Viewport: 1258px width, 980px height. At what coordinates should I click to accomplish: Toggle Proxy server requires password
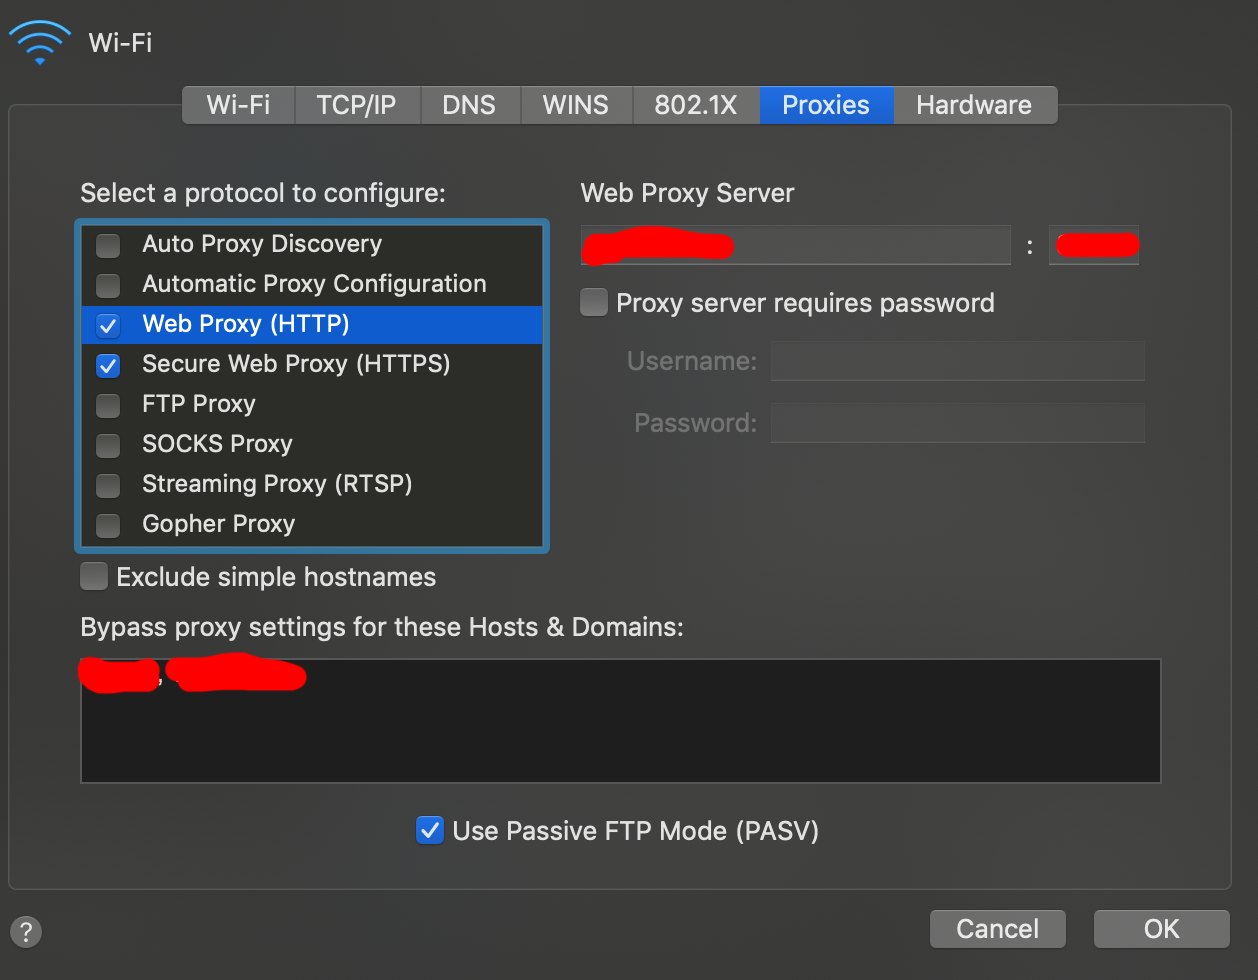click(594, 303)
